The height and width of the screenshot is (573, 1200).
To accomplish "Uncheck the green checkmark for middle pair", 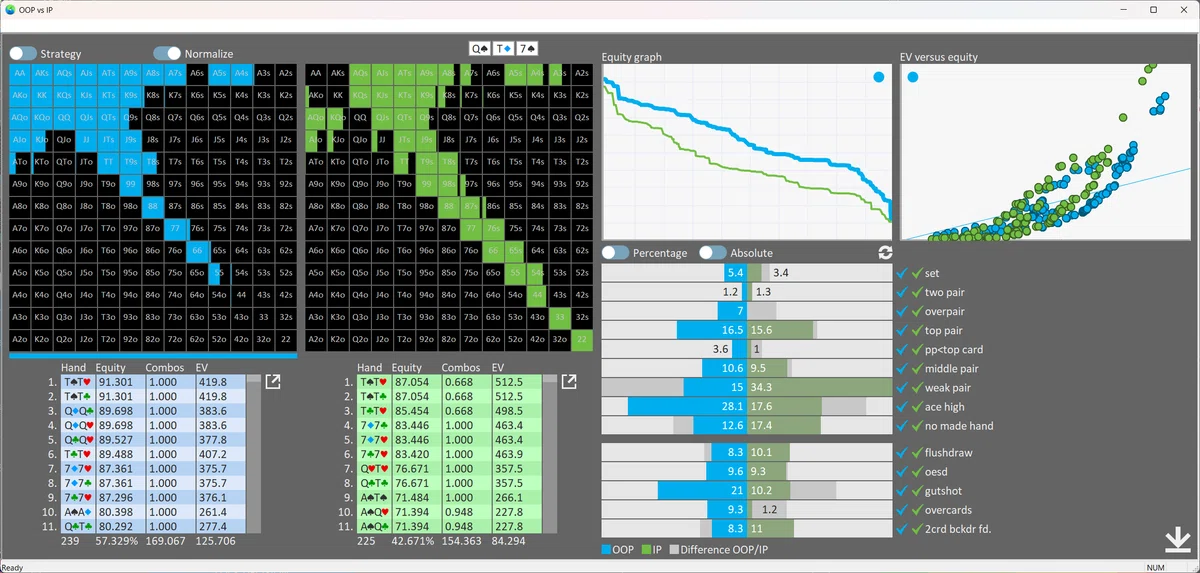I will point(916,369).
